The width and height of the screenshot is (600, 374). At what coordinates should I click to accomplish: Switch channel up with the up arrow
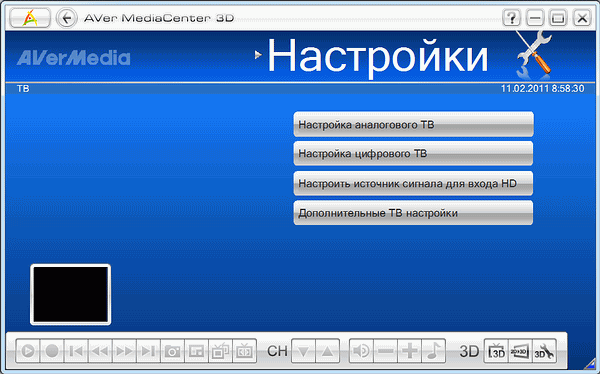tap(328, 351)
